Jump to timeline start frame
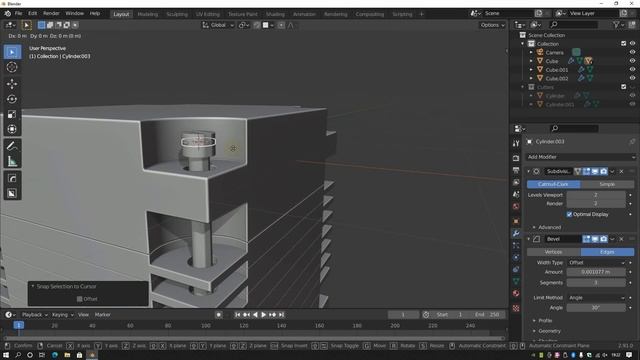 coord(238,315)
